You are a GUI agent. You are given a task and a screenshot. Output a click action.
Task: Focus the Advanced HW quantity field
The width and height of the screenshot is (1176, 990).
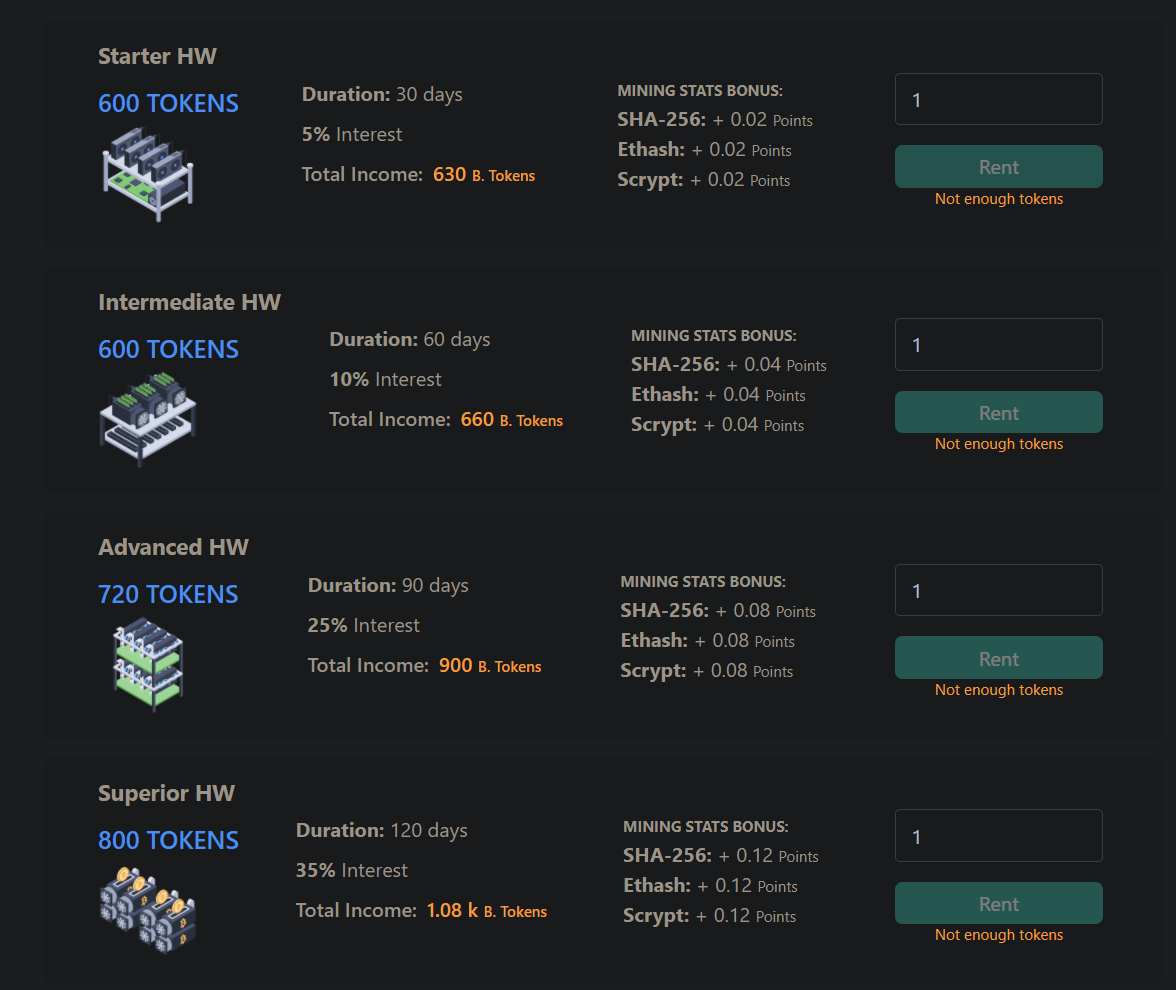998,591
